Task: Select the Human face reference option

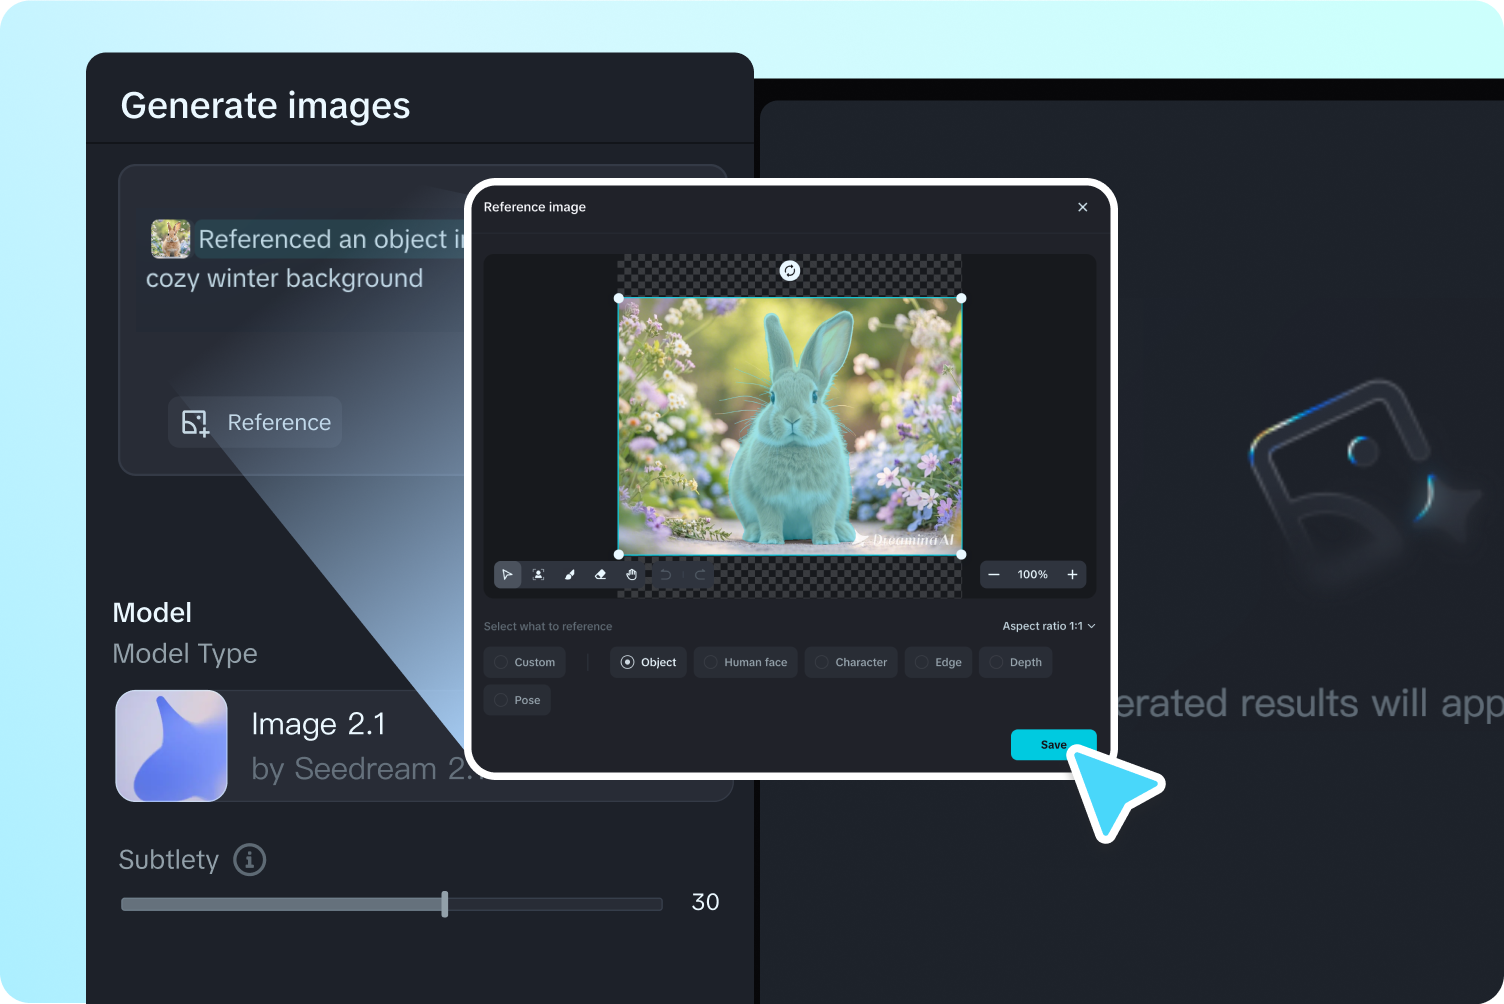Action: (x=745, y=662)
